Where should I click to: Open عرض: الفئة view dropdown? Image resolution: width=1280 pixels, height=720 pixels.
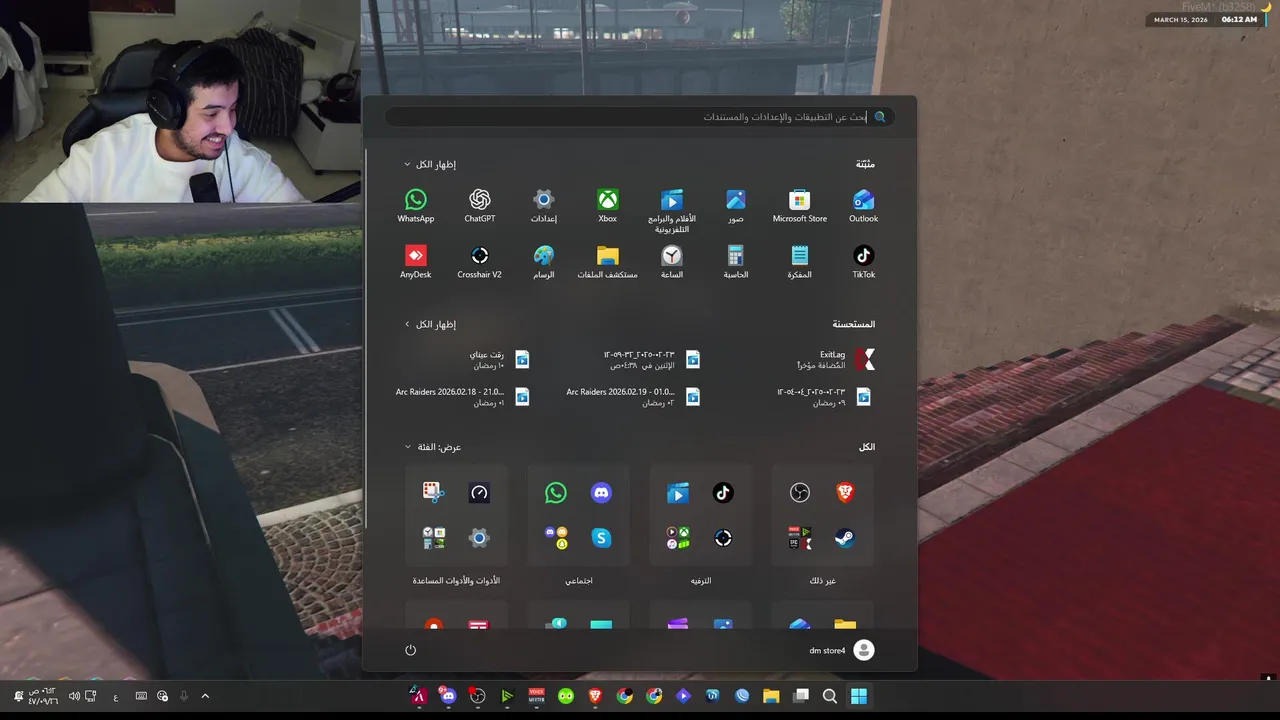pos(433,447)
